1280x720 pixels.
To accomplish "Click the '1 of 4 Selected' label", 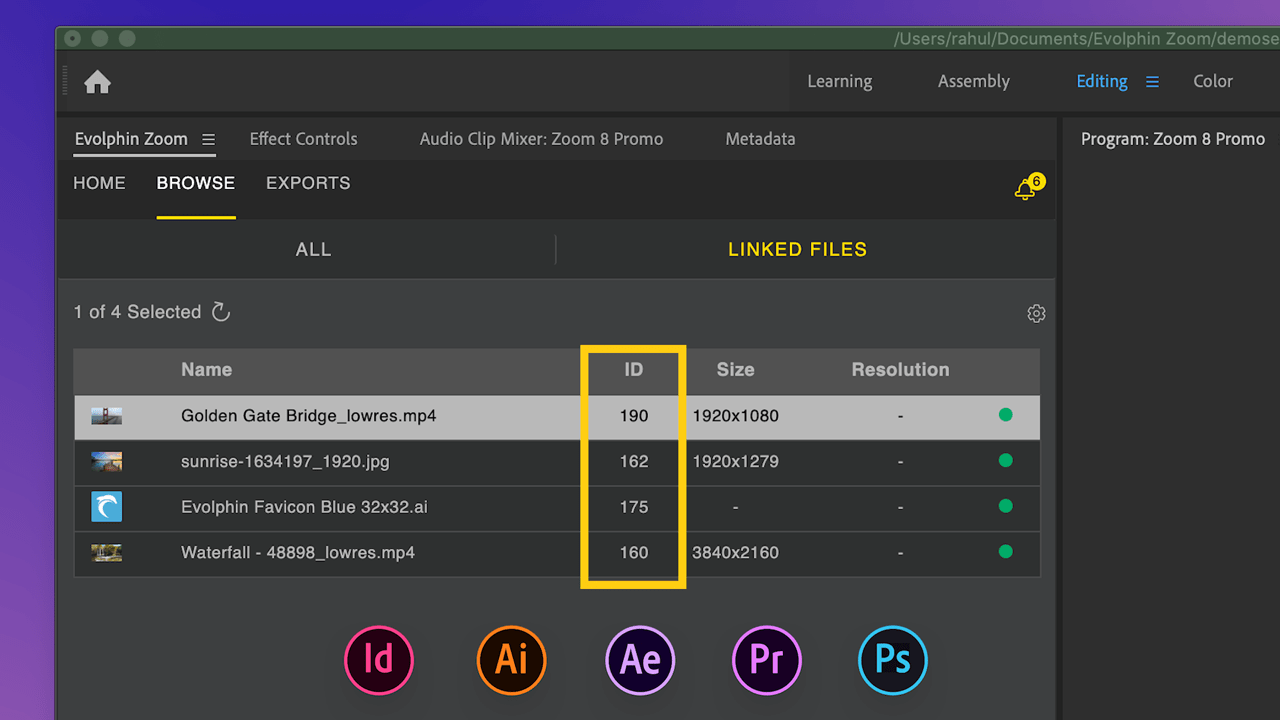I will point(137,312).
